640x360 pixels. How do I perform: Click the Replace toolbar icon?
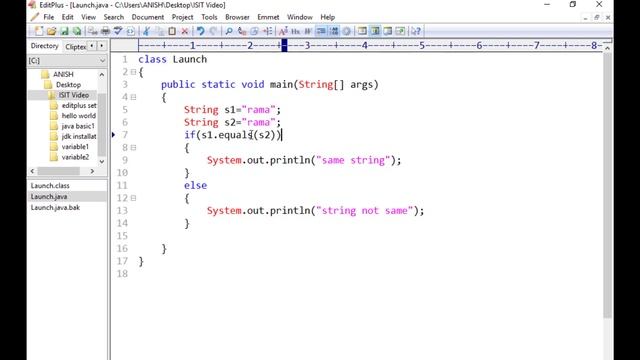click(x=242, y=31)
